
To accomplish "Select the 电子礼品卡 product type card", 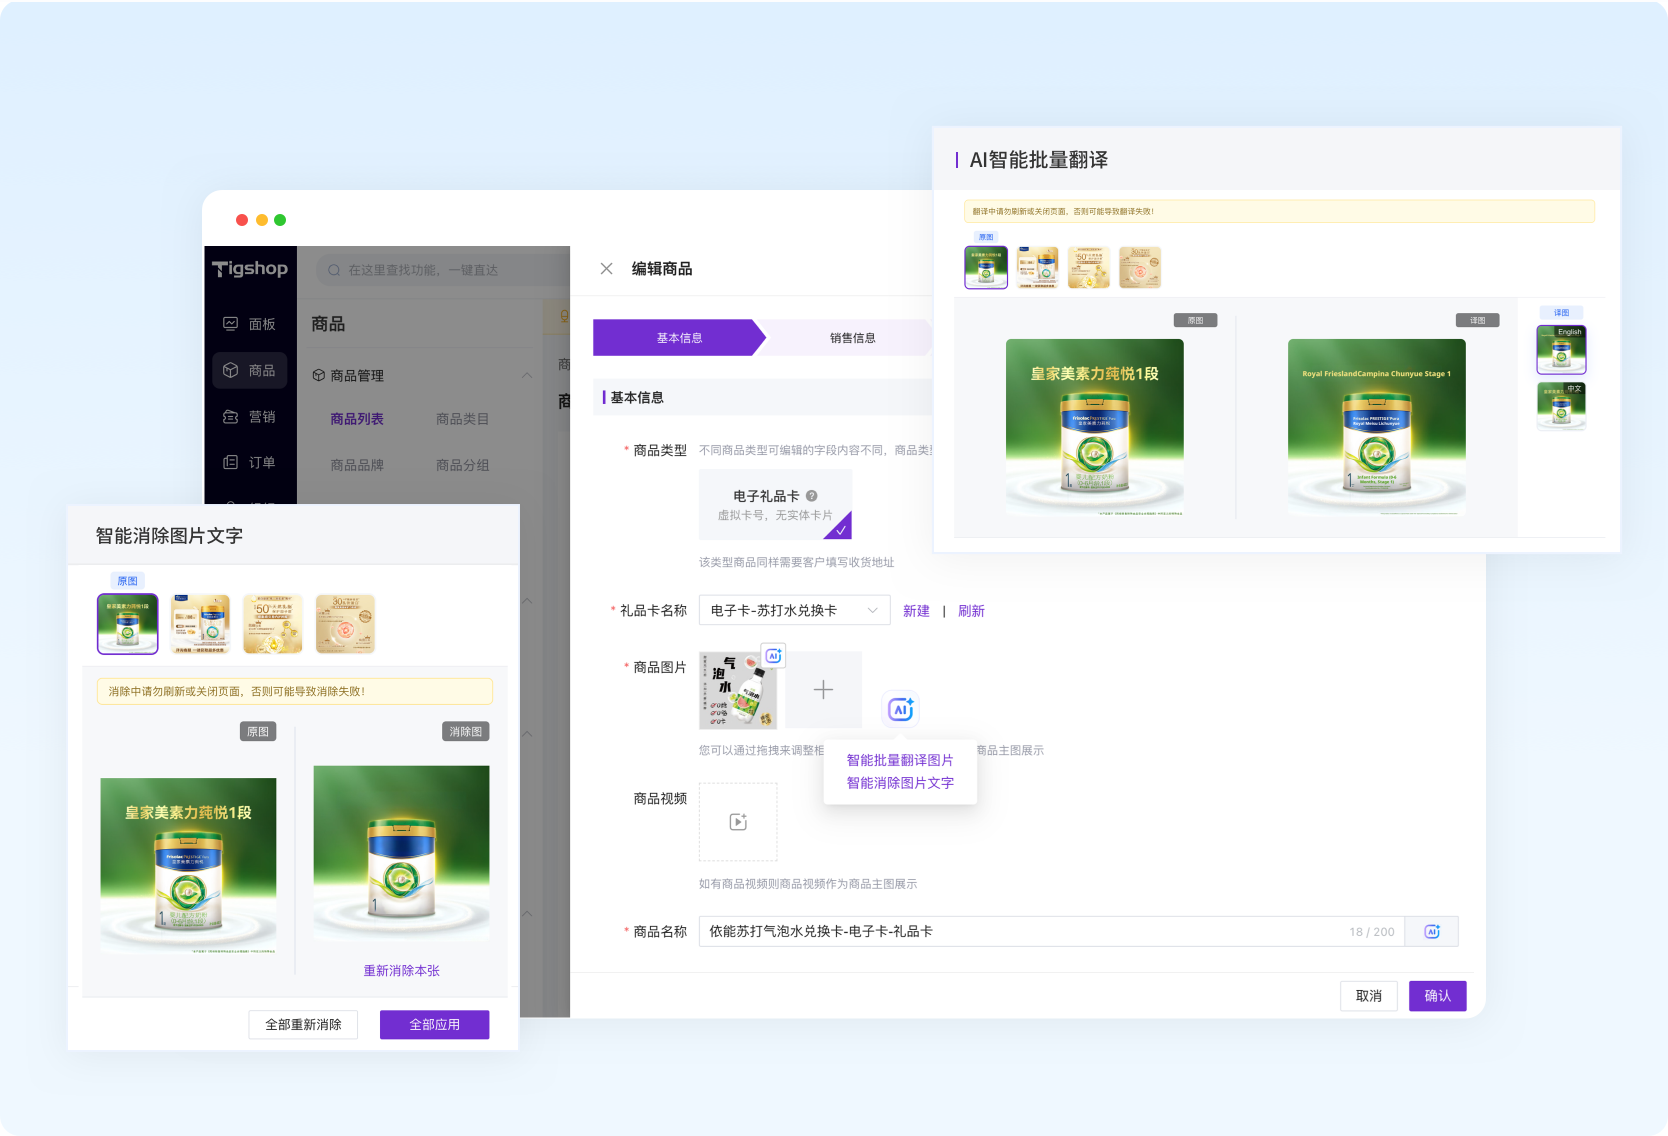I will [x=775, y=504].
